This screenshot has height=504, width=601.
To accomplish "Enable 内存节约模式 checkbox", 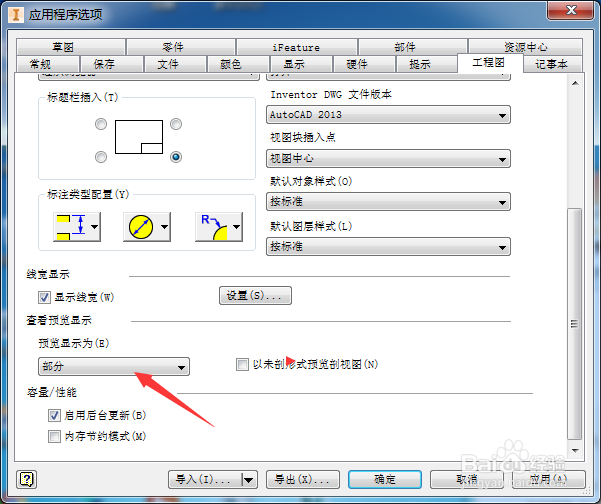I will tap(54, 436).
